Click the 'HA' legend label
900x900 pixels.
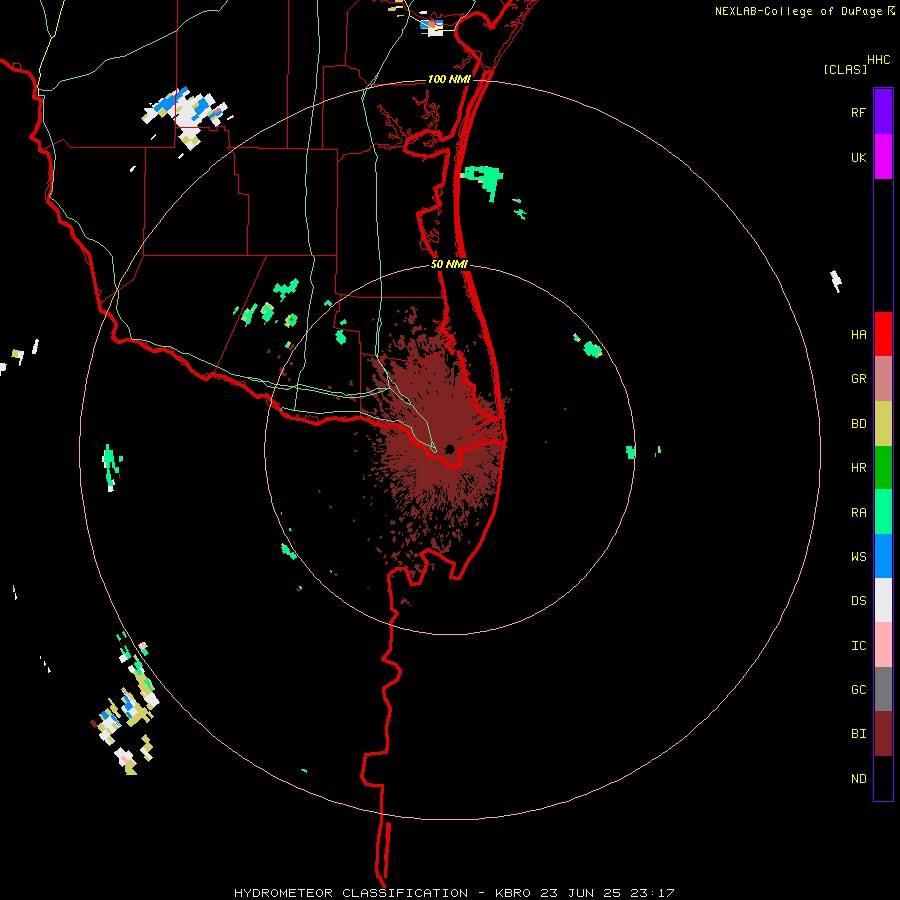(858, 334)
